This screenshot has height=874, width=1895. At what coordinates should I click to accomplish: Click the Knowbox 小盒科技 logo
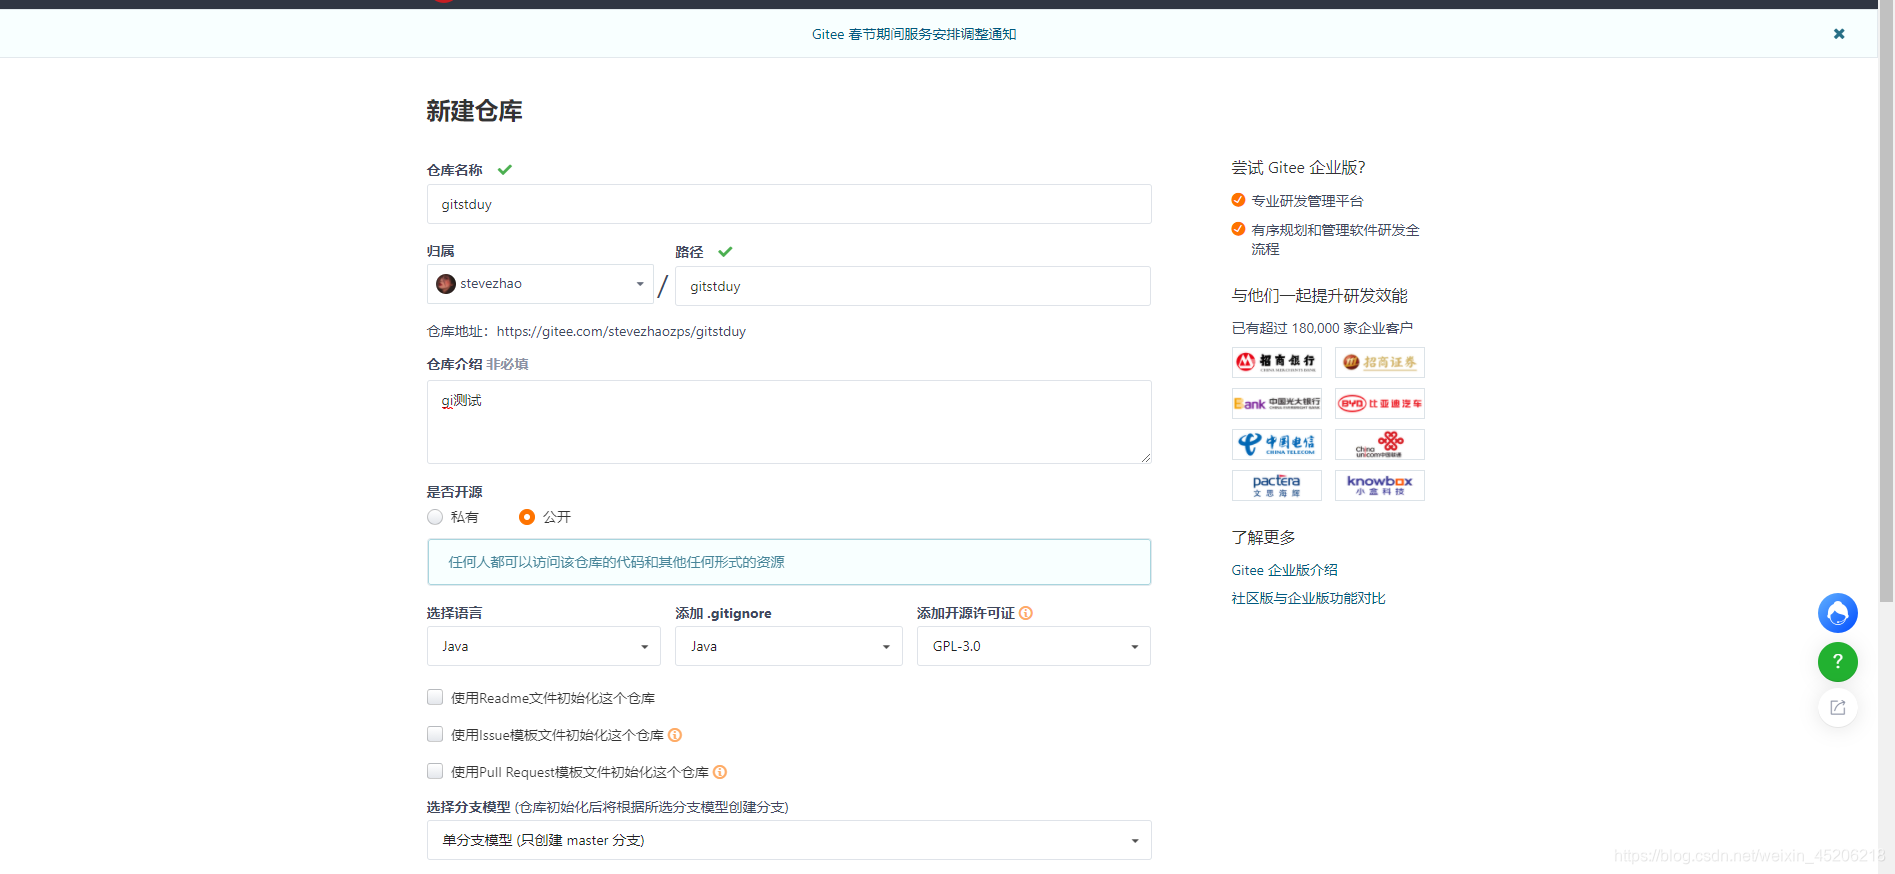point(1380,485)
